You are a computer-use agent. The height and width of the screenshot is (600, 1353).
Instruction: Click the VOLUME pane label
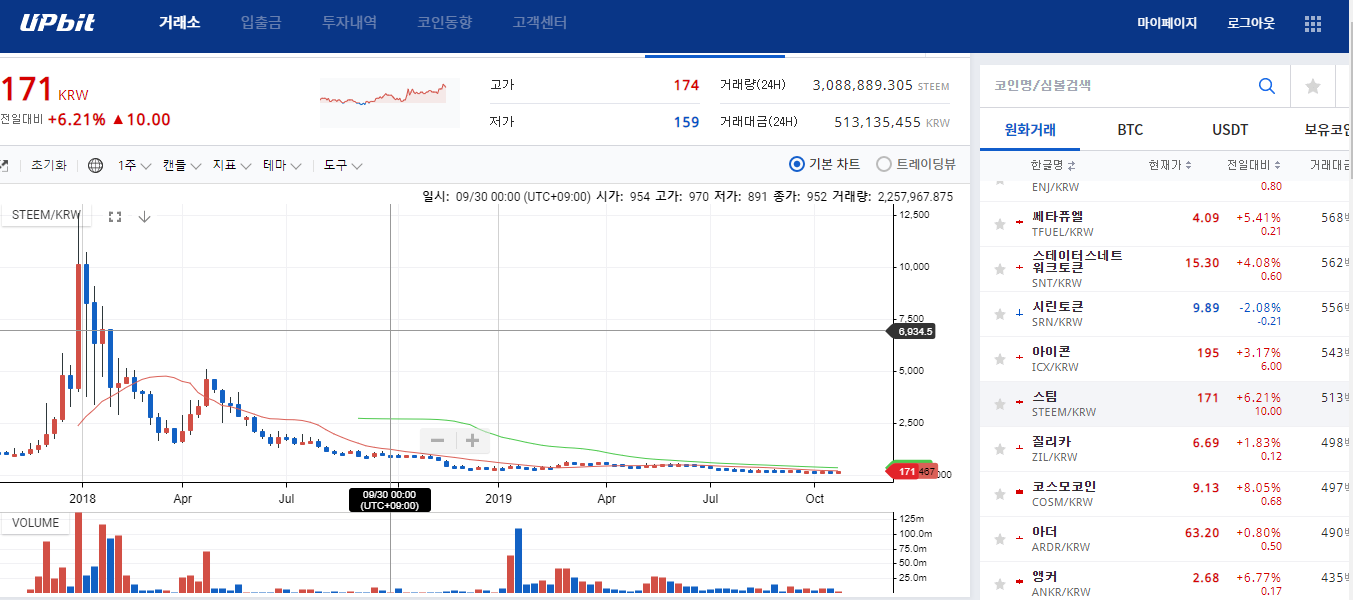[35, 523]
